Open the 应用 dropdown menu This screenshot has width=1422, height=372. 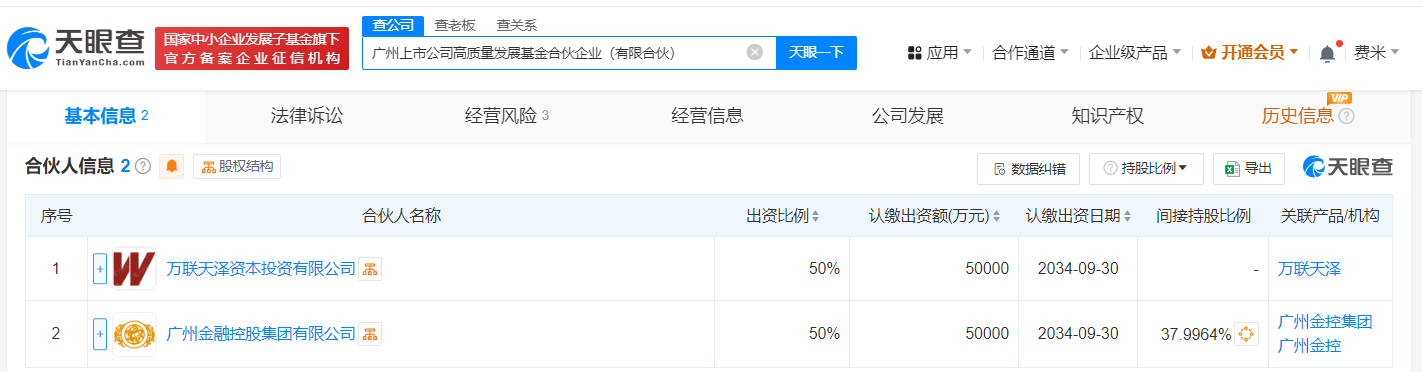(x=939, y=52)
